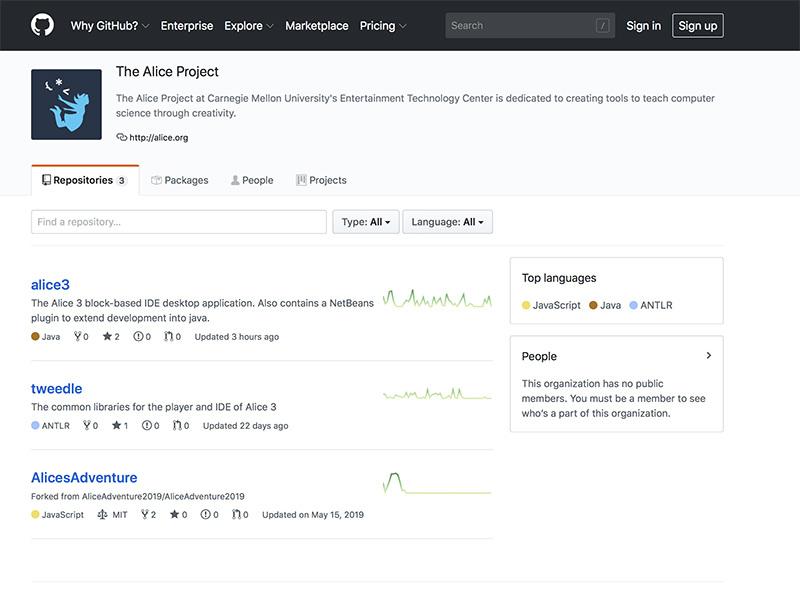
Task: Expand the Explore menu
Action: point(249,26)
